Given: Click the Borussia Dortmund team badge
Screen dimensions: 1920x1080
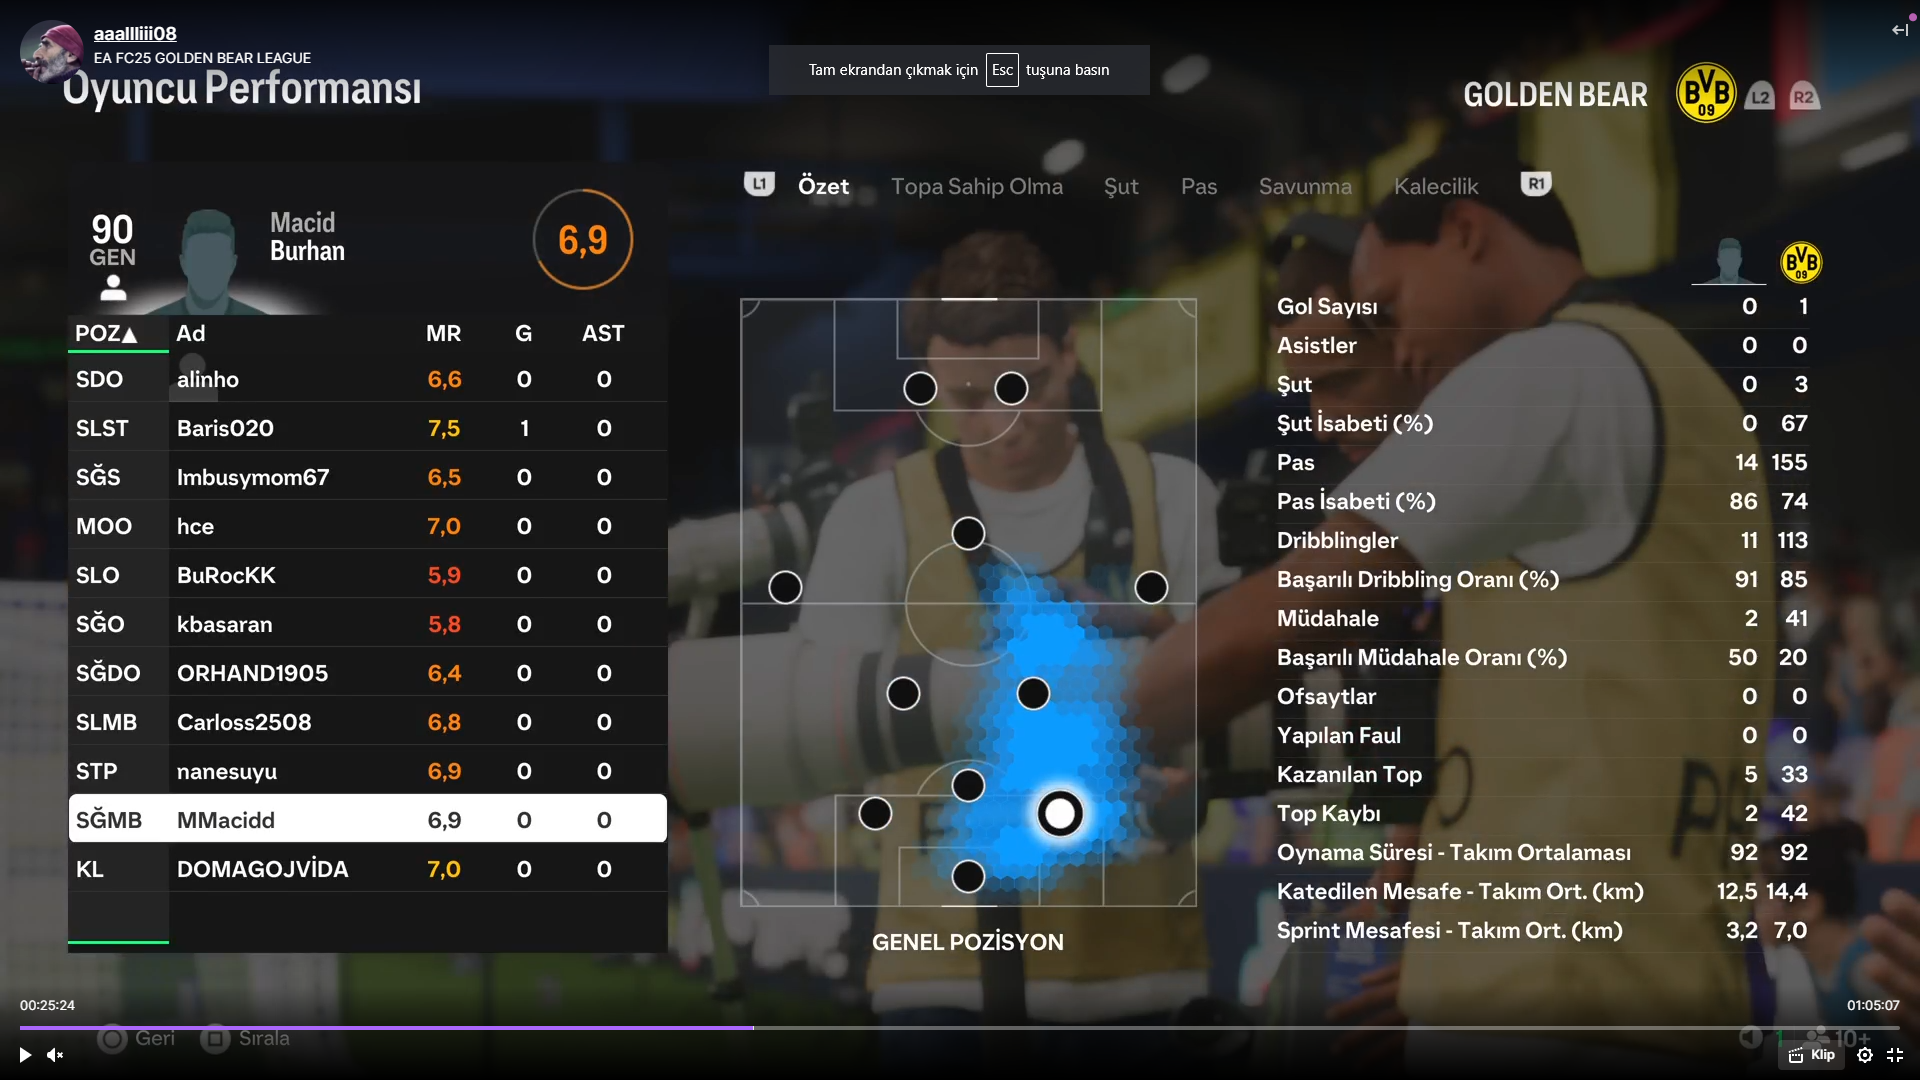Looking at the screenshot, I should pos(1706,93).
